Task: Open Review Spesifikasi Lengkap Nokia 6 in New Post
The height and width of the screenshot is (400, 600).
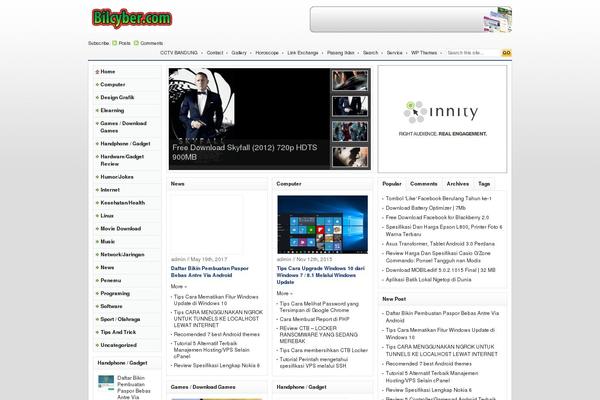Action: click(429, 390)
